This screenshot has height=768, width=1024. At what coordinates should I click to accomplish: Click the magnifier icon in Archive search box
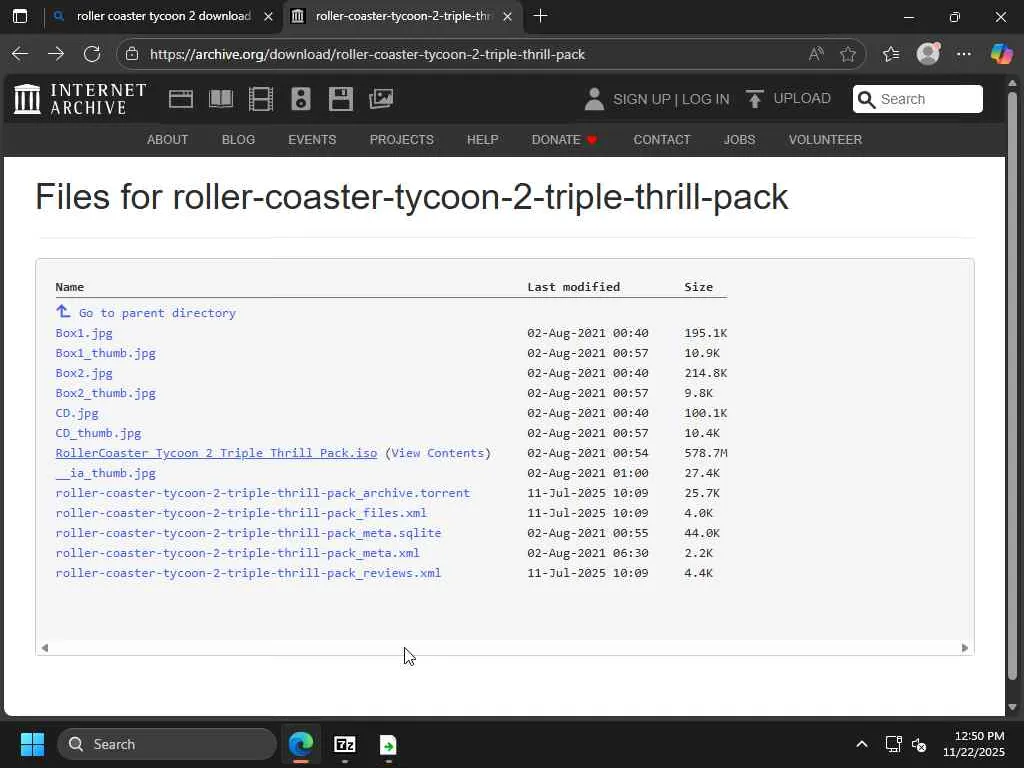(866, 99)
